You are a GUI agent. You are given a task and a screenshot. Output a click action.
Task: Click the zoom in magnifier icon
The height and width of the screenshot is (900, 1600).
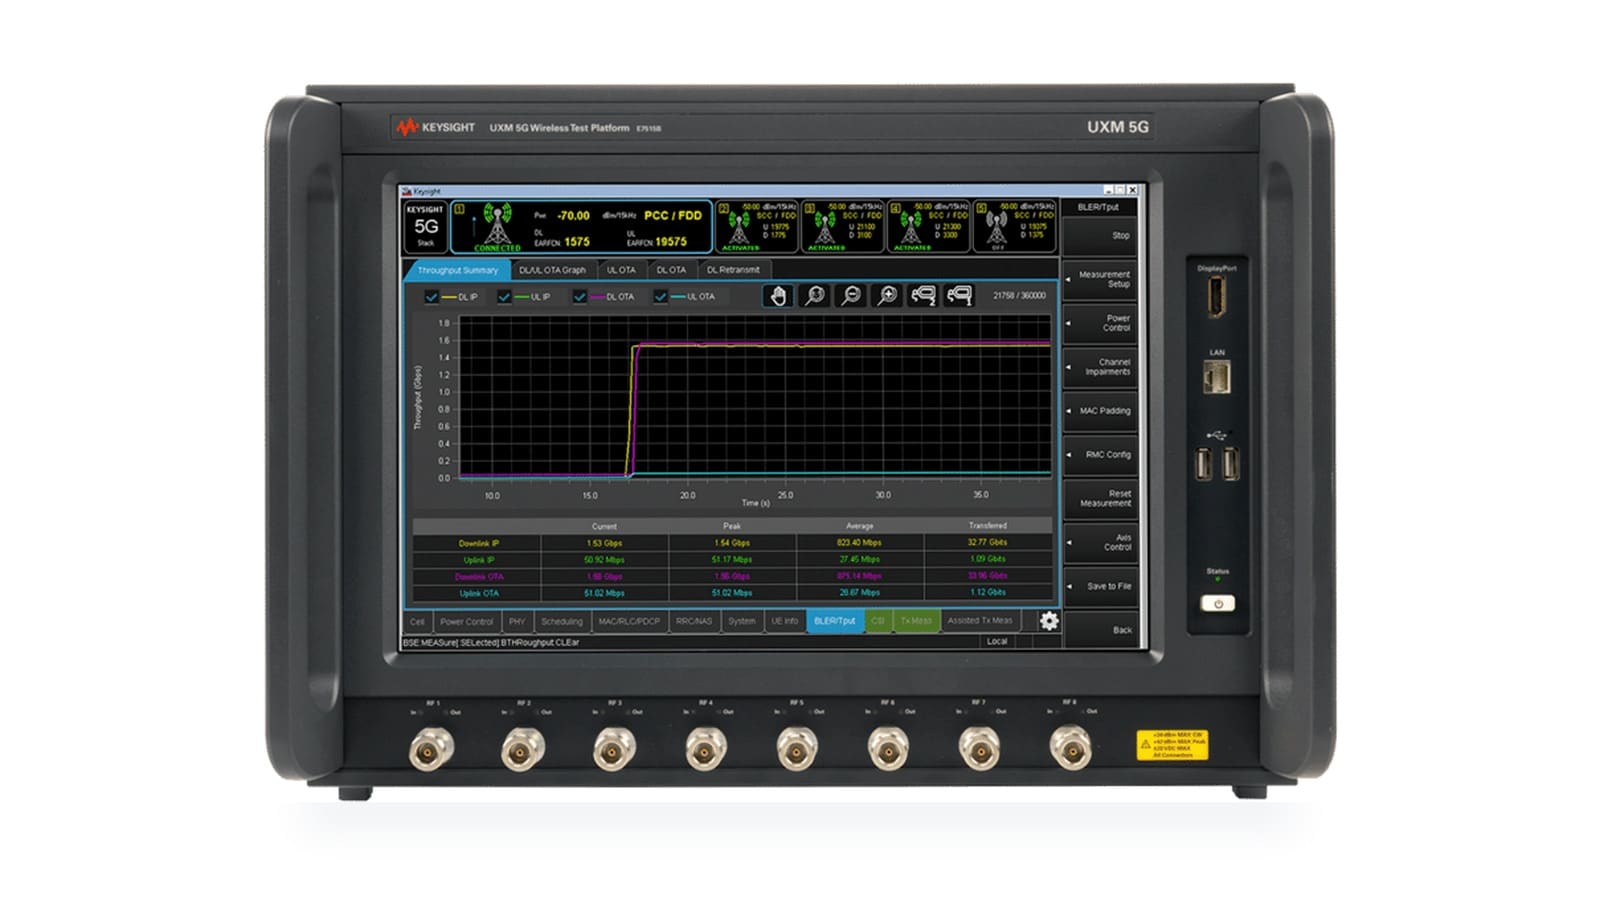886,295
